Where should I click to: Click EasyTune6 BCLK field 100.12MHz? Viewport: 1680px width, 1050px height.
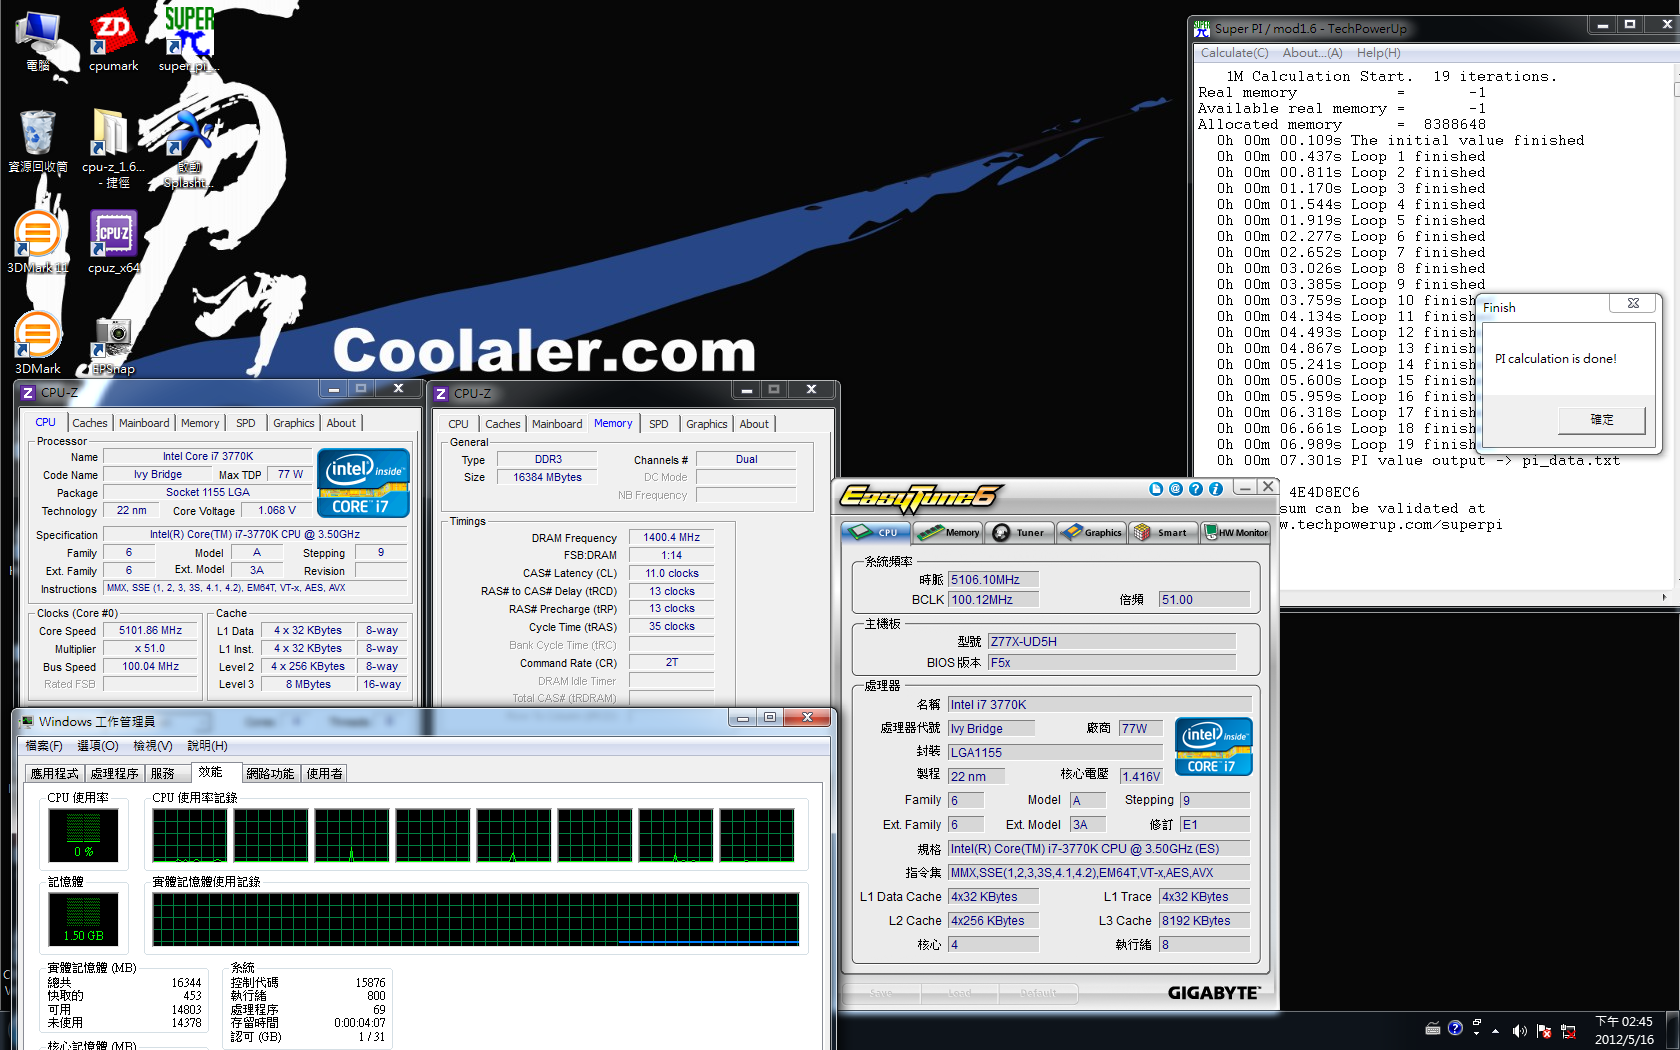(x=993, y=600)
